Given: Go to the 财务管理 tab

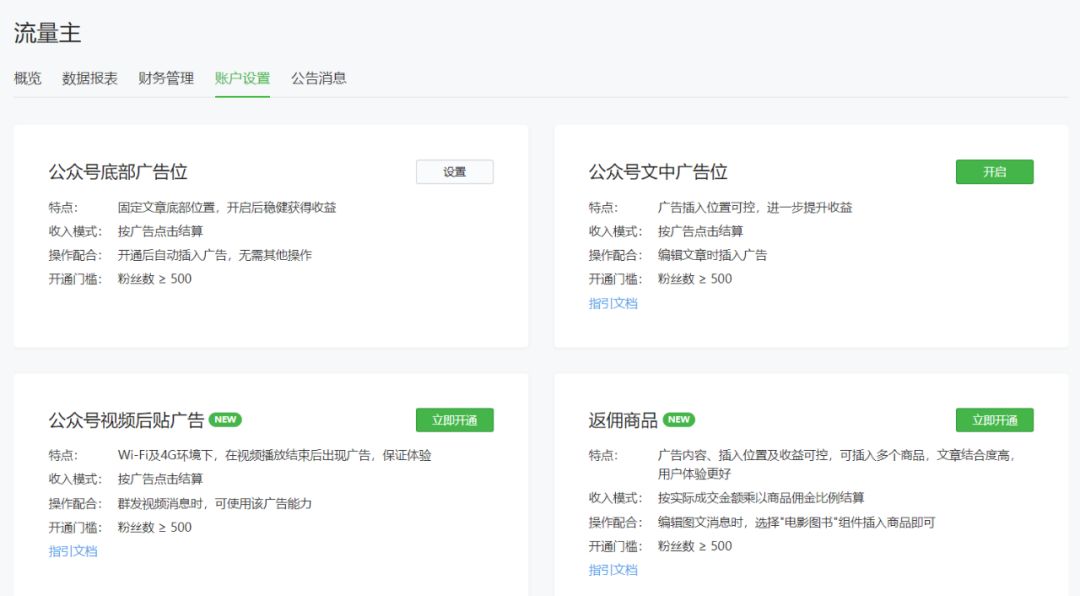Looking at the screenshot, I should pos(166,79).
